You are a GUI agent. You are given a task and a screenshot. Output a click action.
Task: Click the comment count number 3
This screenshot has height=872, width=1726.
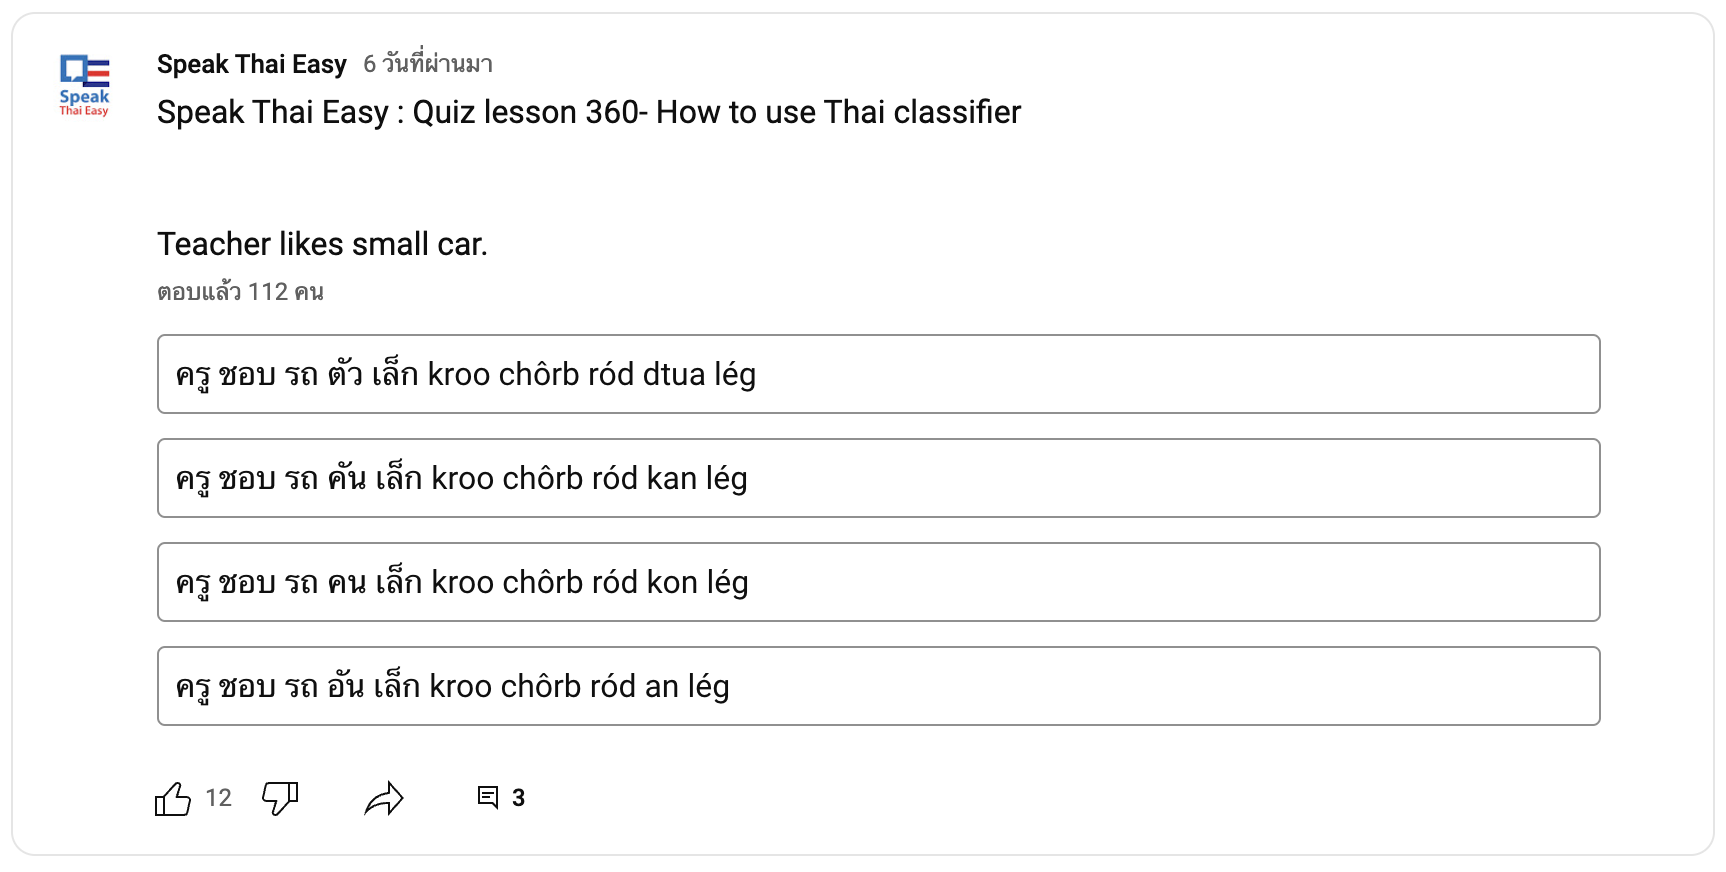(518, 798)
